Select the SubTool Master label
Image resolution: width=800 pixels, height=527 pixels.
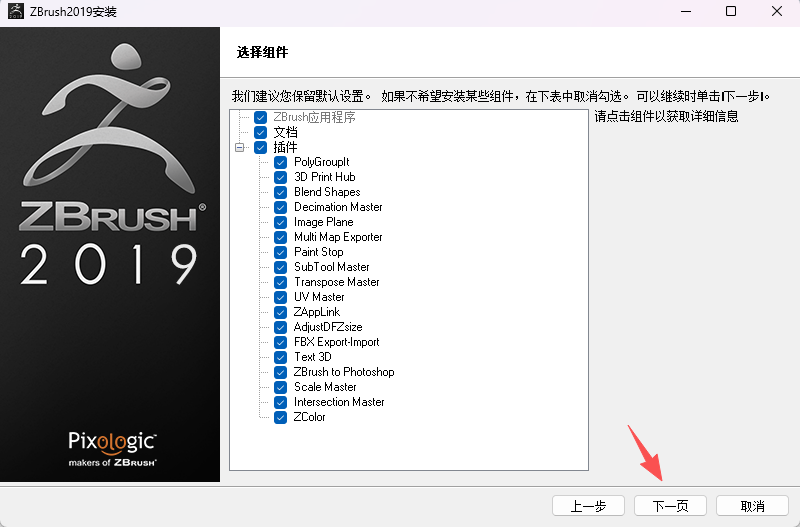click(332, 267)
